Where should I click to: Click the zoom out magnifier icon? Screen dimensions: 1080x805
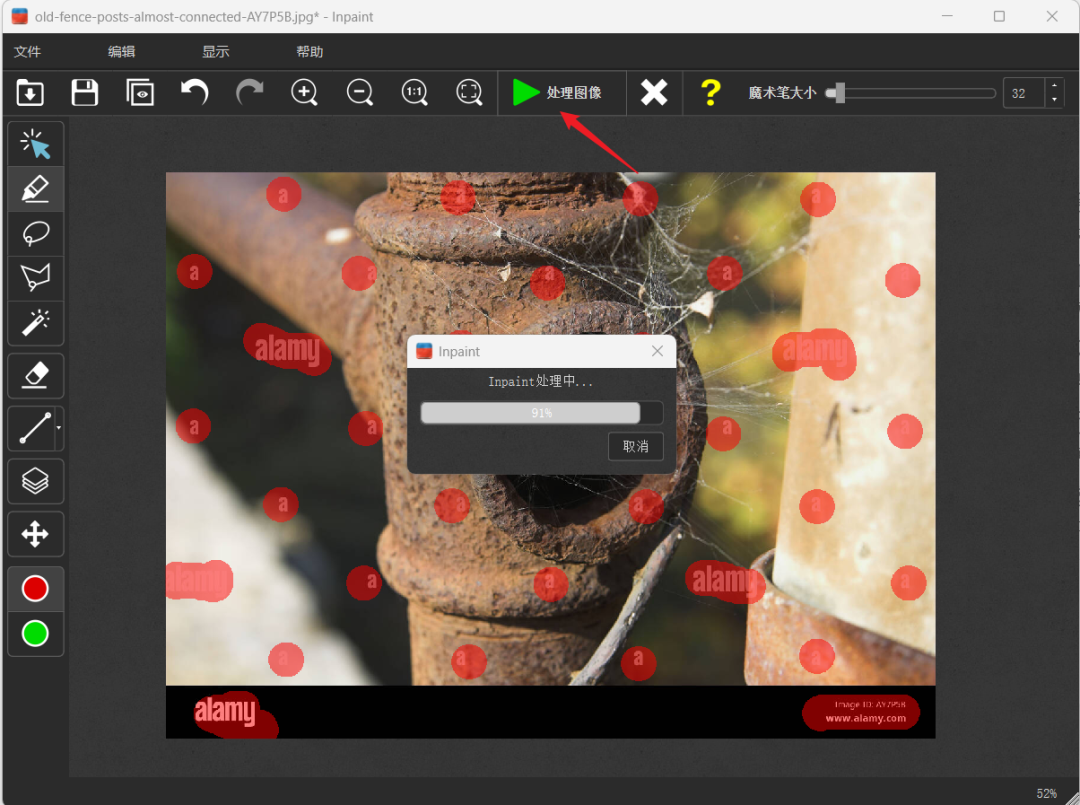tap(359, 93)
